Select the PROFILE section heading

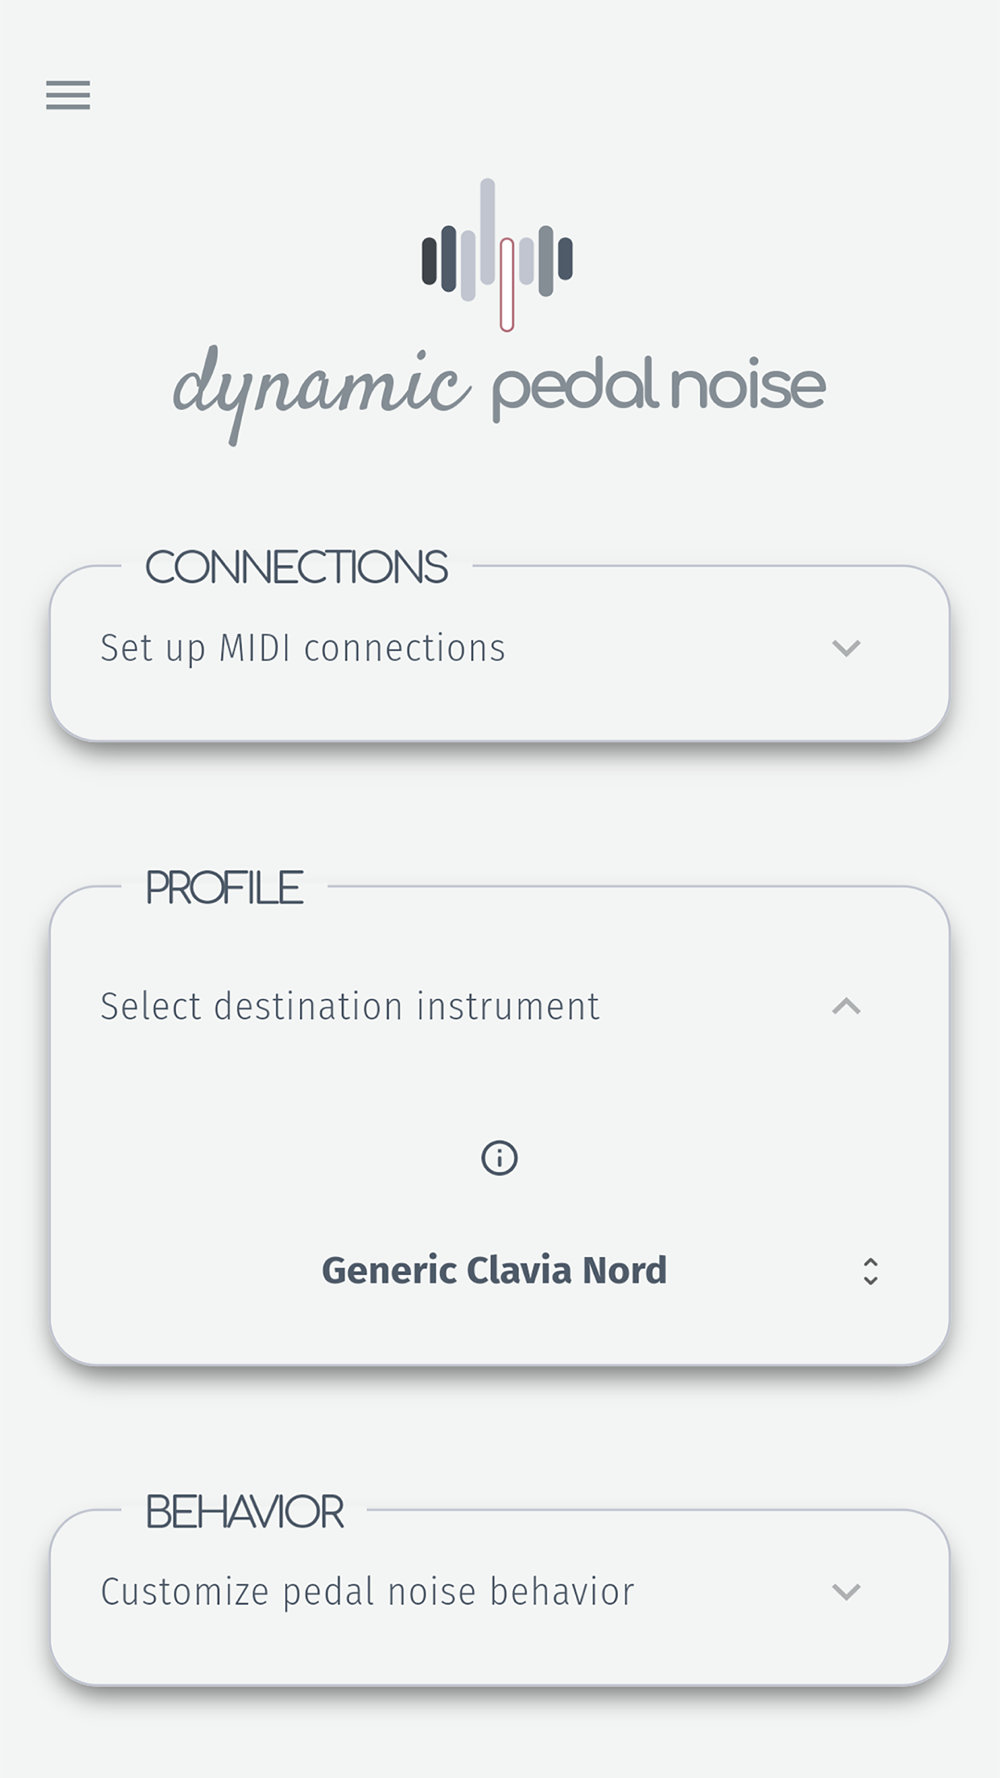224,887
